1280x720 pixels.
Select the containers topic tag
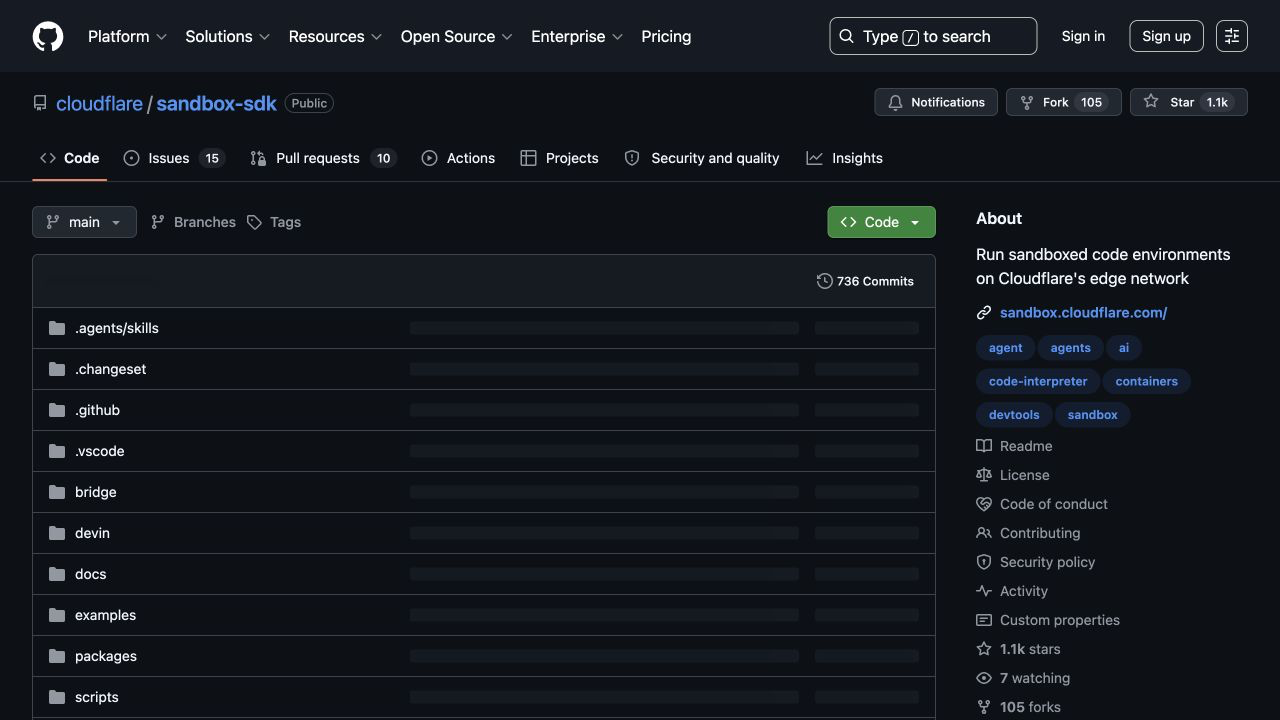tap(1146, 381)
